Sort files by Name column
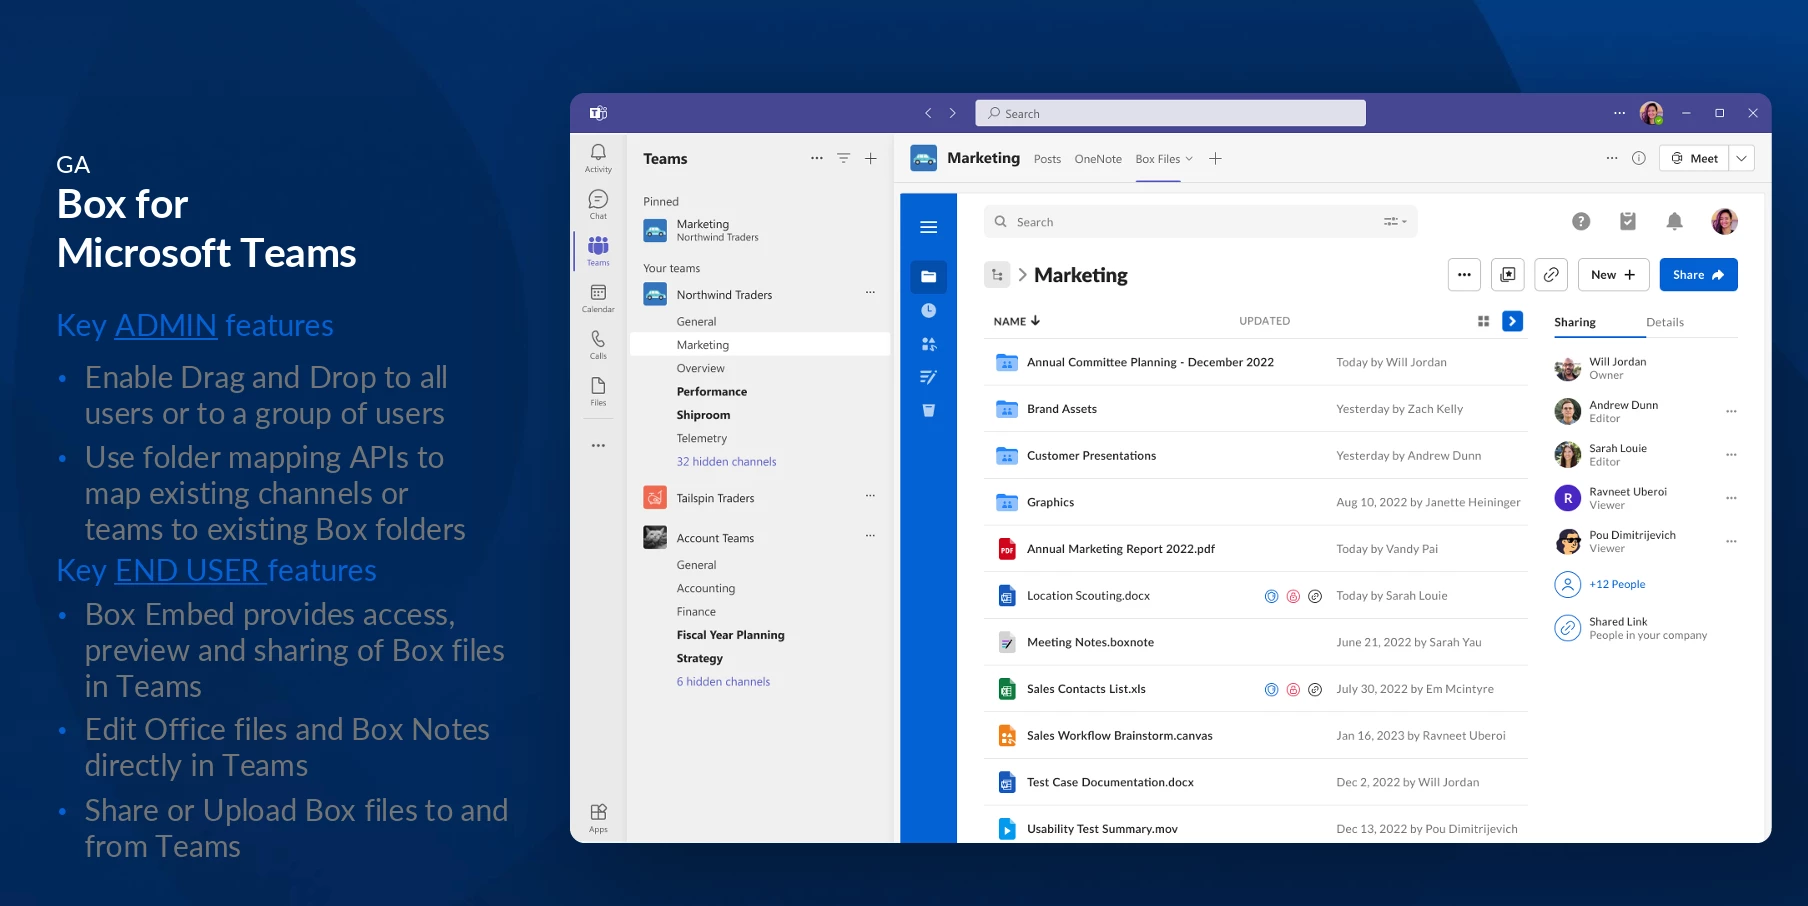 click(x=1017, y=321)
